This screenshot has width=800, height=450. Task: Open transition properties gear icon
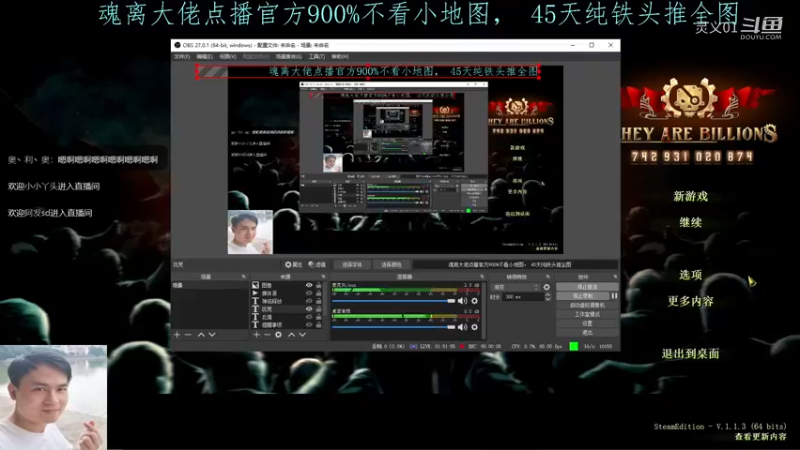click(546, 287)
